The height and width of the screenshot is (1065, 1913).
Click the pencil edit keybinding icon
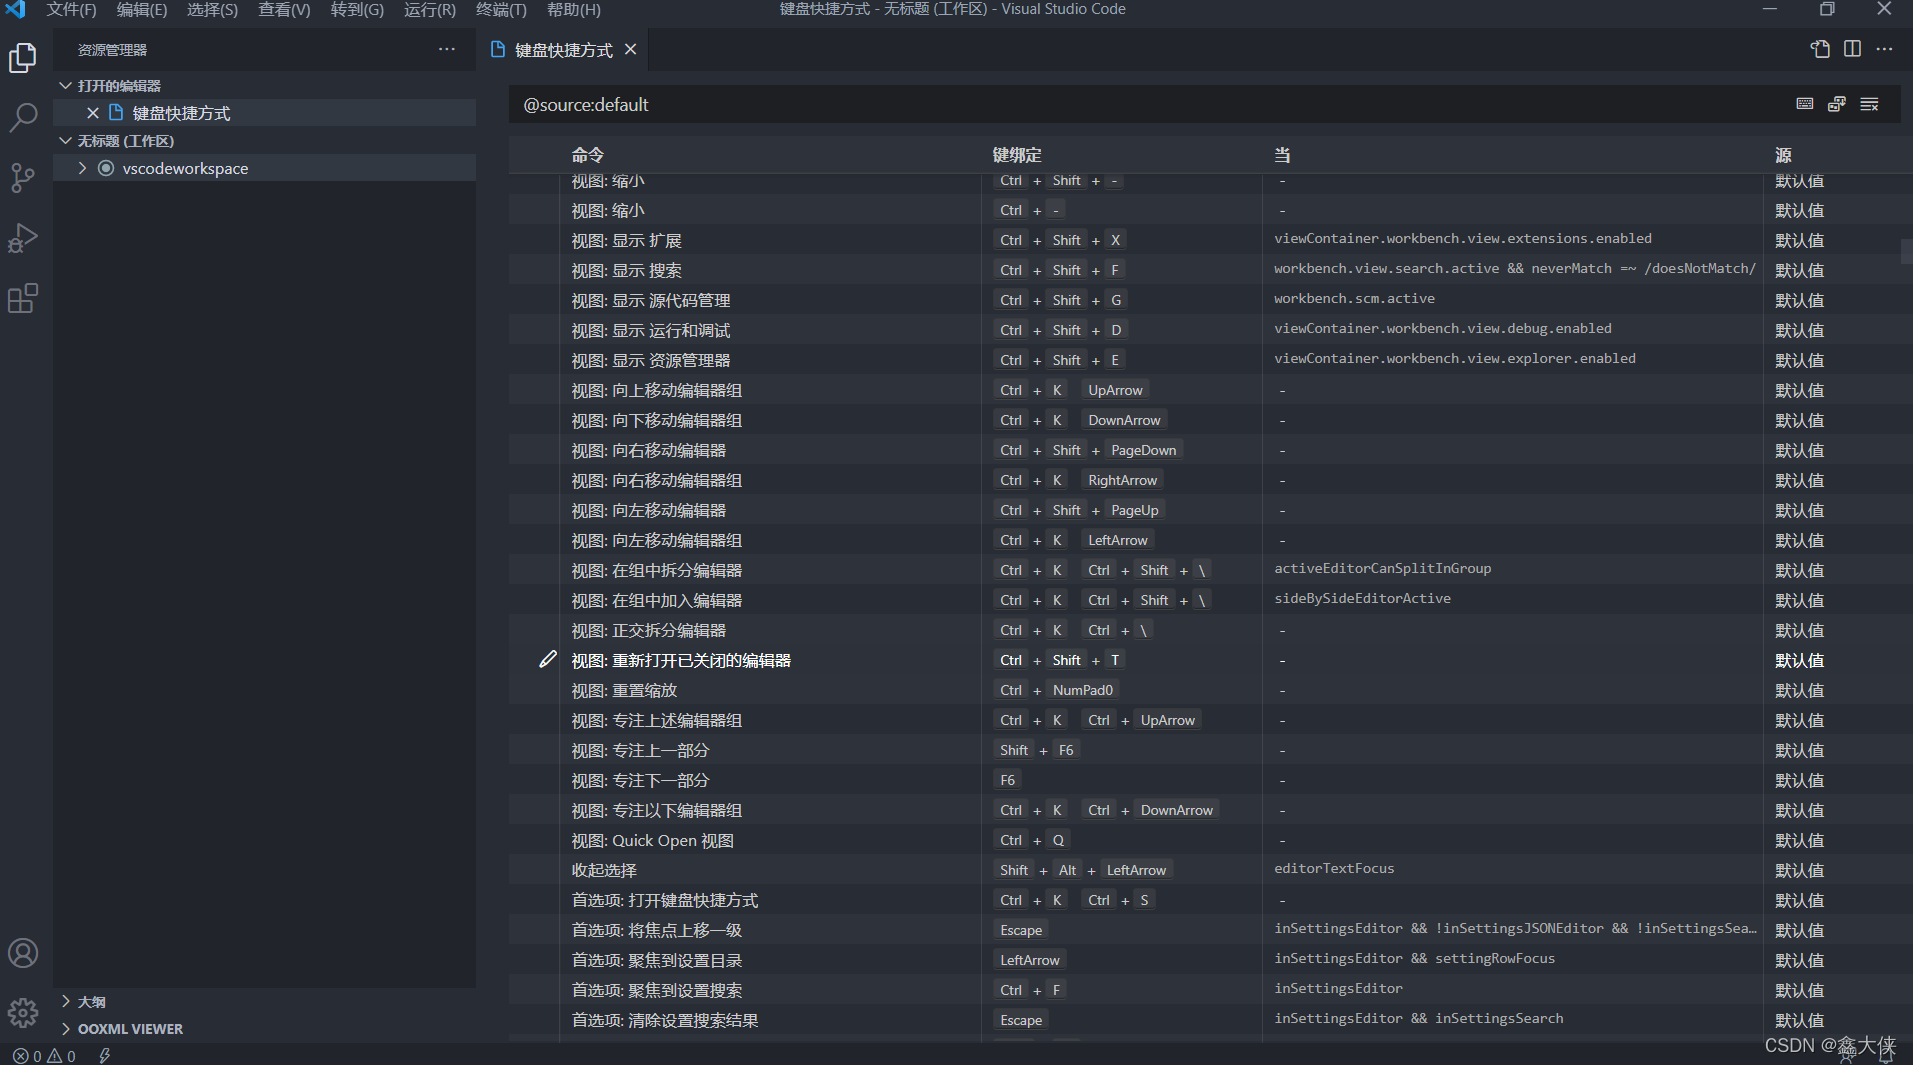point(548,659)
